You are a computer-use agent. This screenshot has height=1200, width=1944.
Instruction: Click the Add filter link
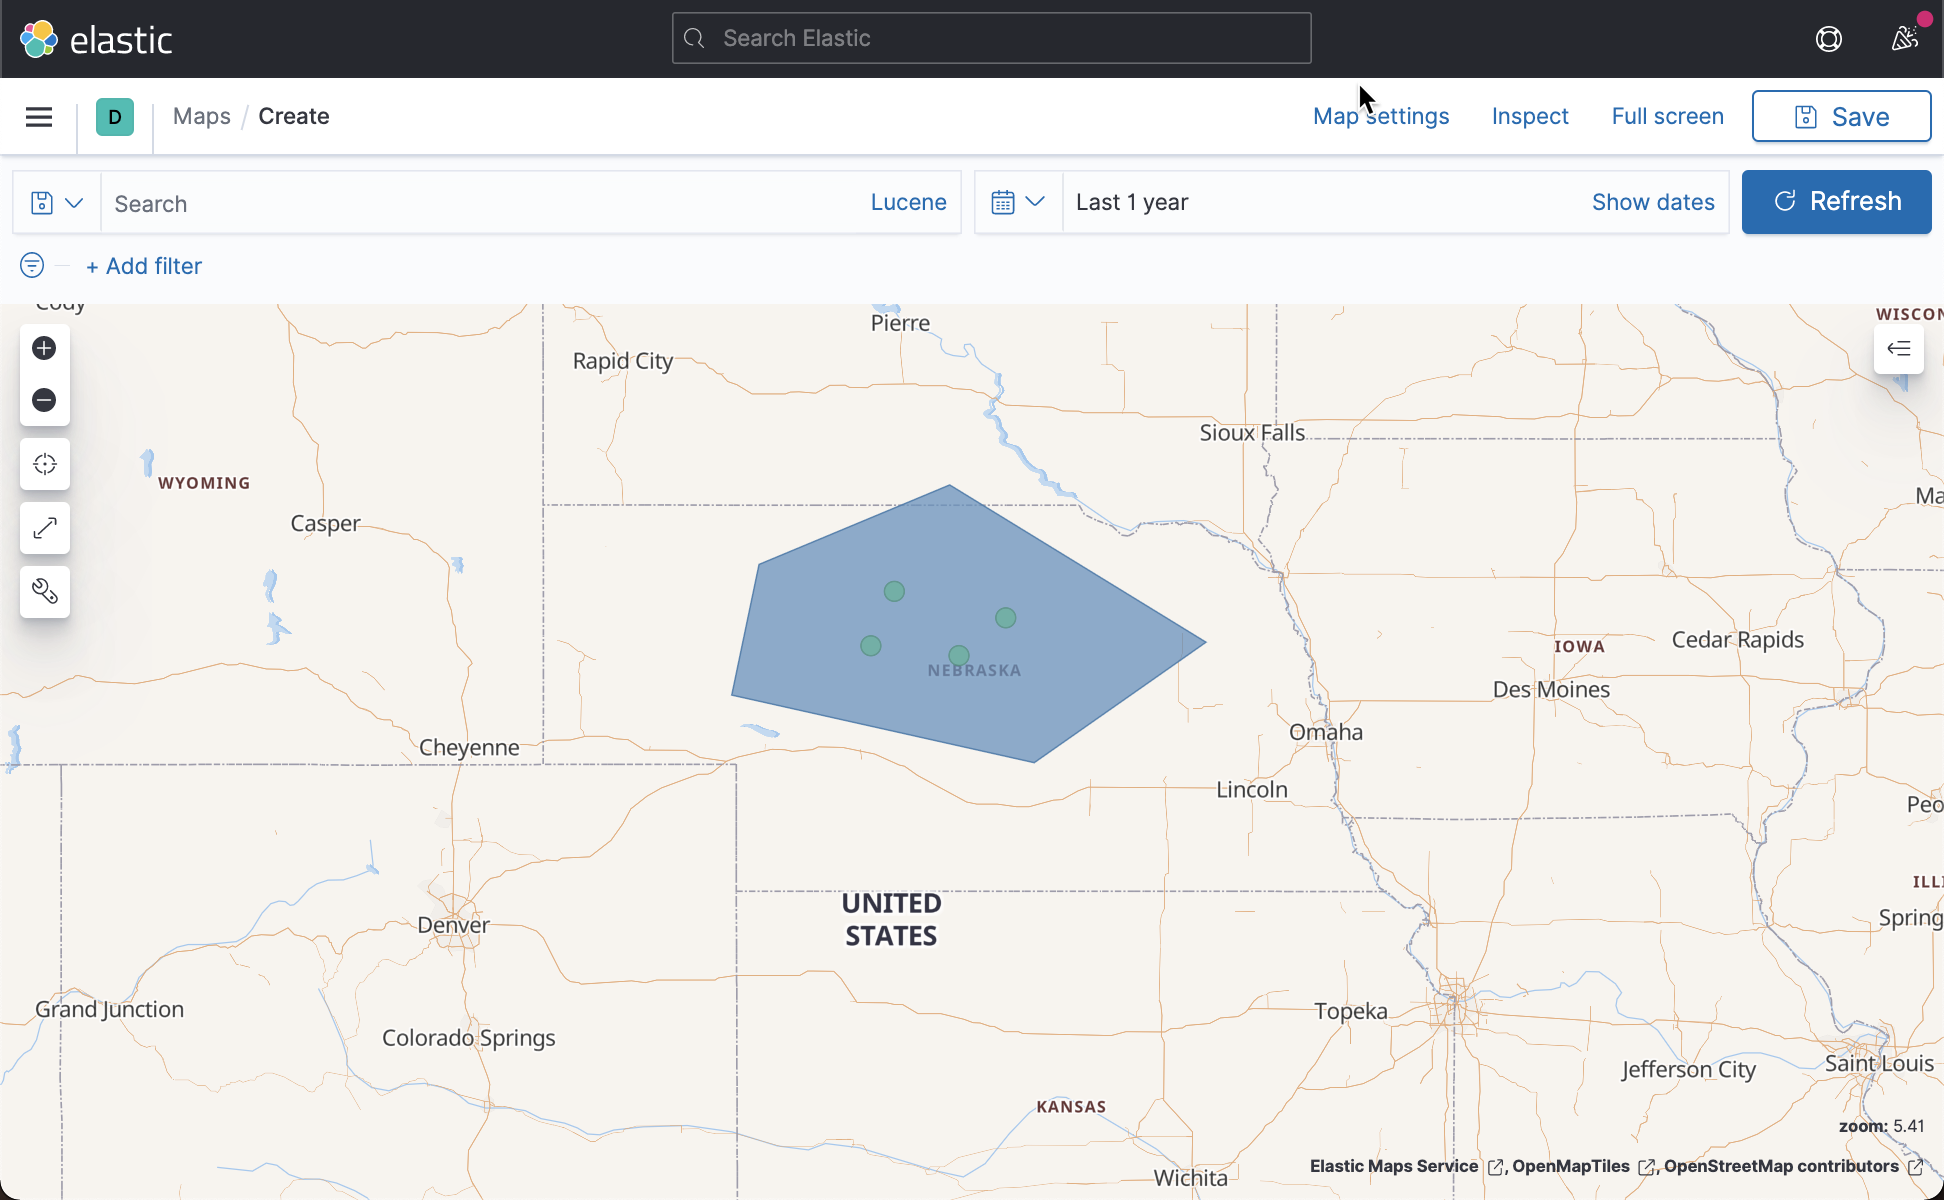144,266
